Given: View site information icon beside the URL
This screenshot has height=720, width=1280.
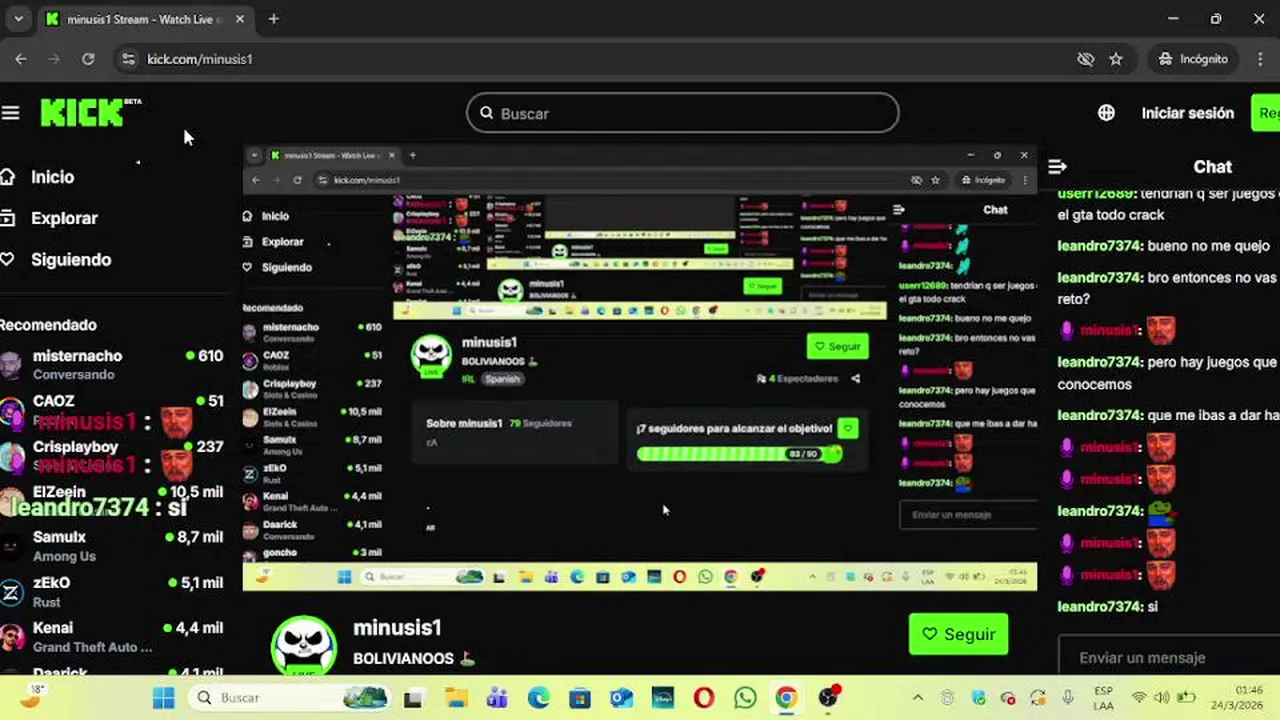Looking at the screenshot, I should click(x=127, y=59).
